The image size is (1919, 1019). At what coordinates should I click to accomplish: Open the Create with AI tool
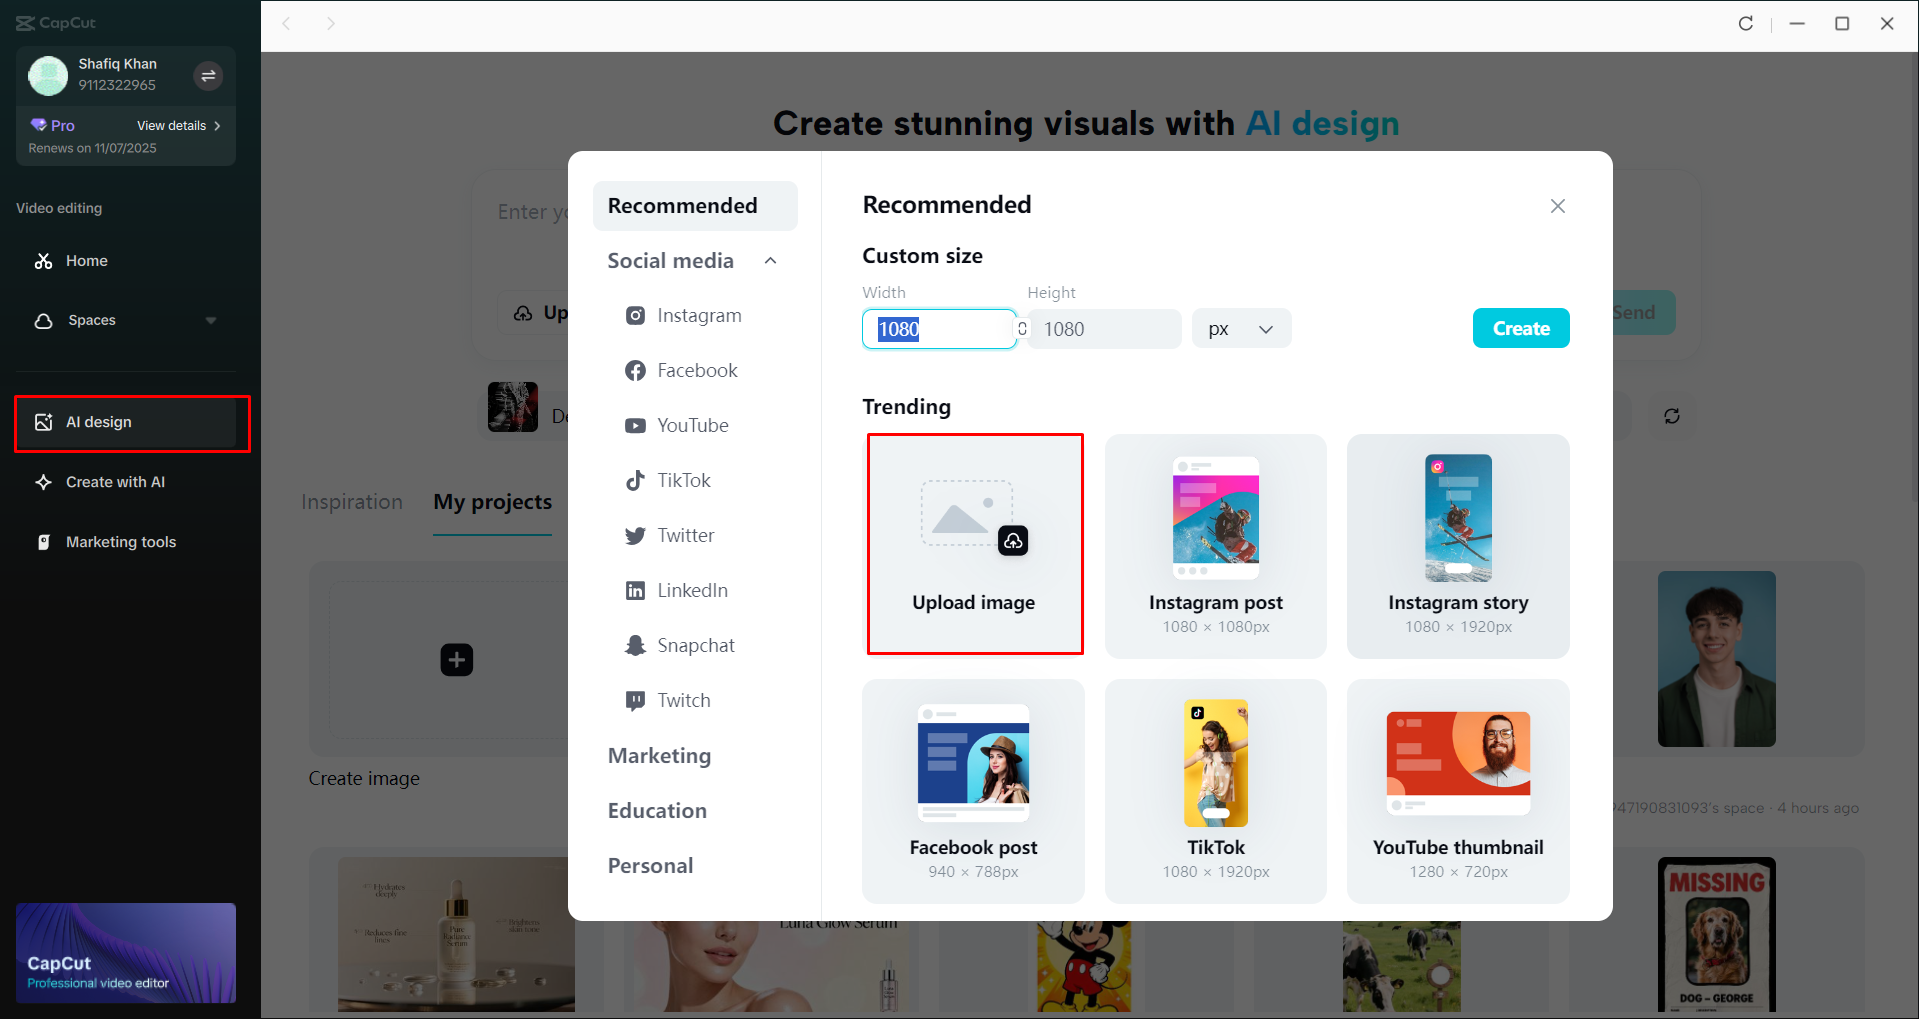click(114, 481)
